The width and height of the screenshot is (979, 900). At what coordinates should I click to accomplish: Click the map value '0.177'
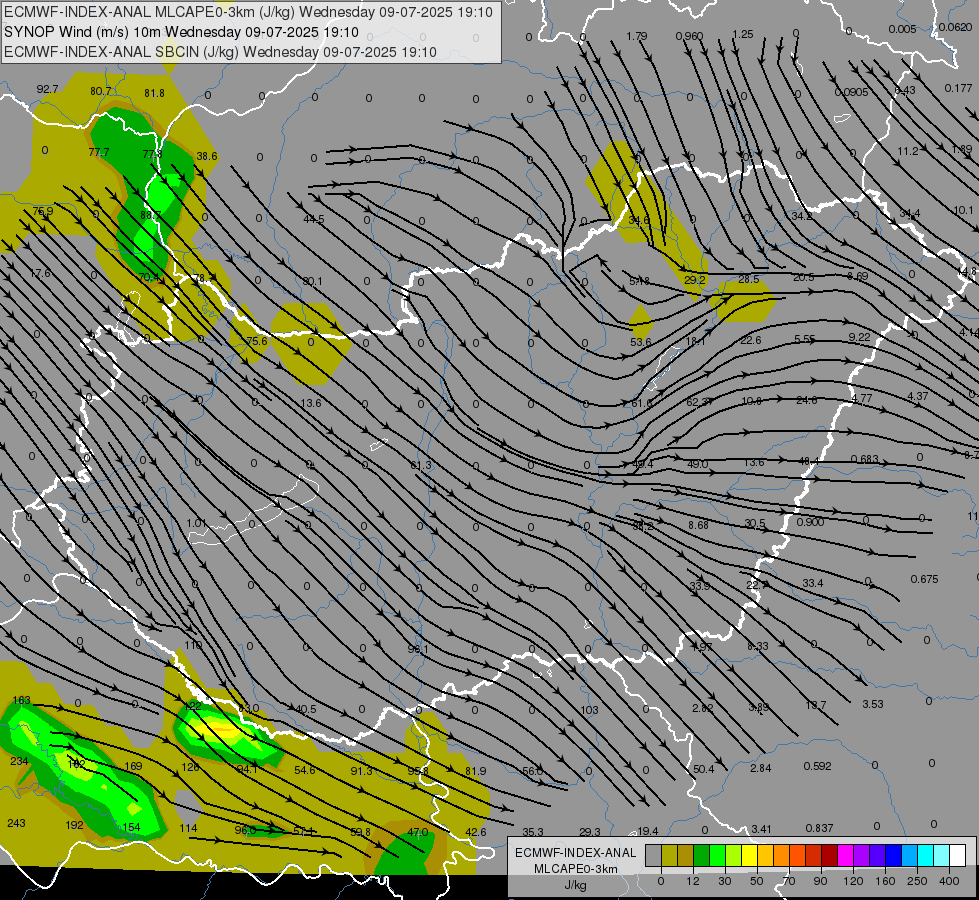pos(958,88)
